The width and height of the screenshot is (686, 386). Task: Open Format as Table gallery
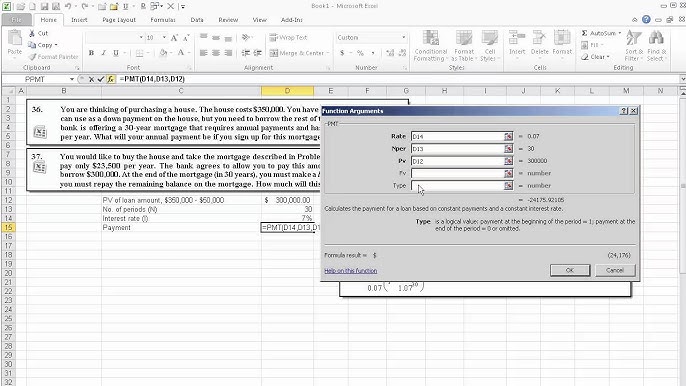(x=464, y=46)
